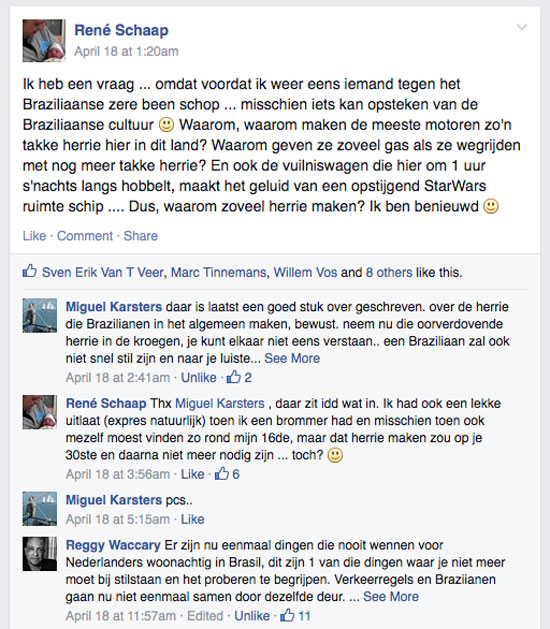This screenshot has width=550, height=629.
Task: Click thumbs-up icon beside Sven Erik Van T Veer
Action: (x=30, y=272)
